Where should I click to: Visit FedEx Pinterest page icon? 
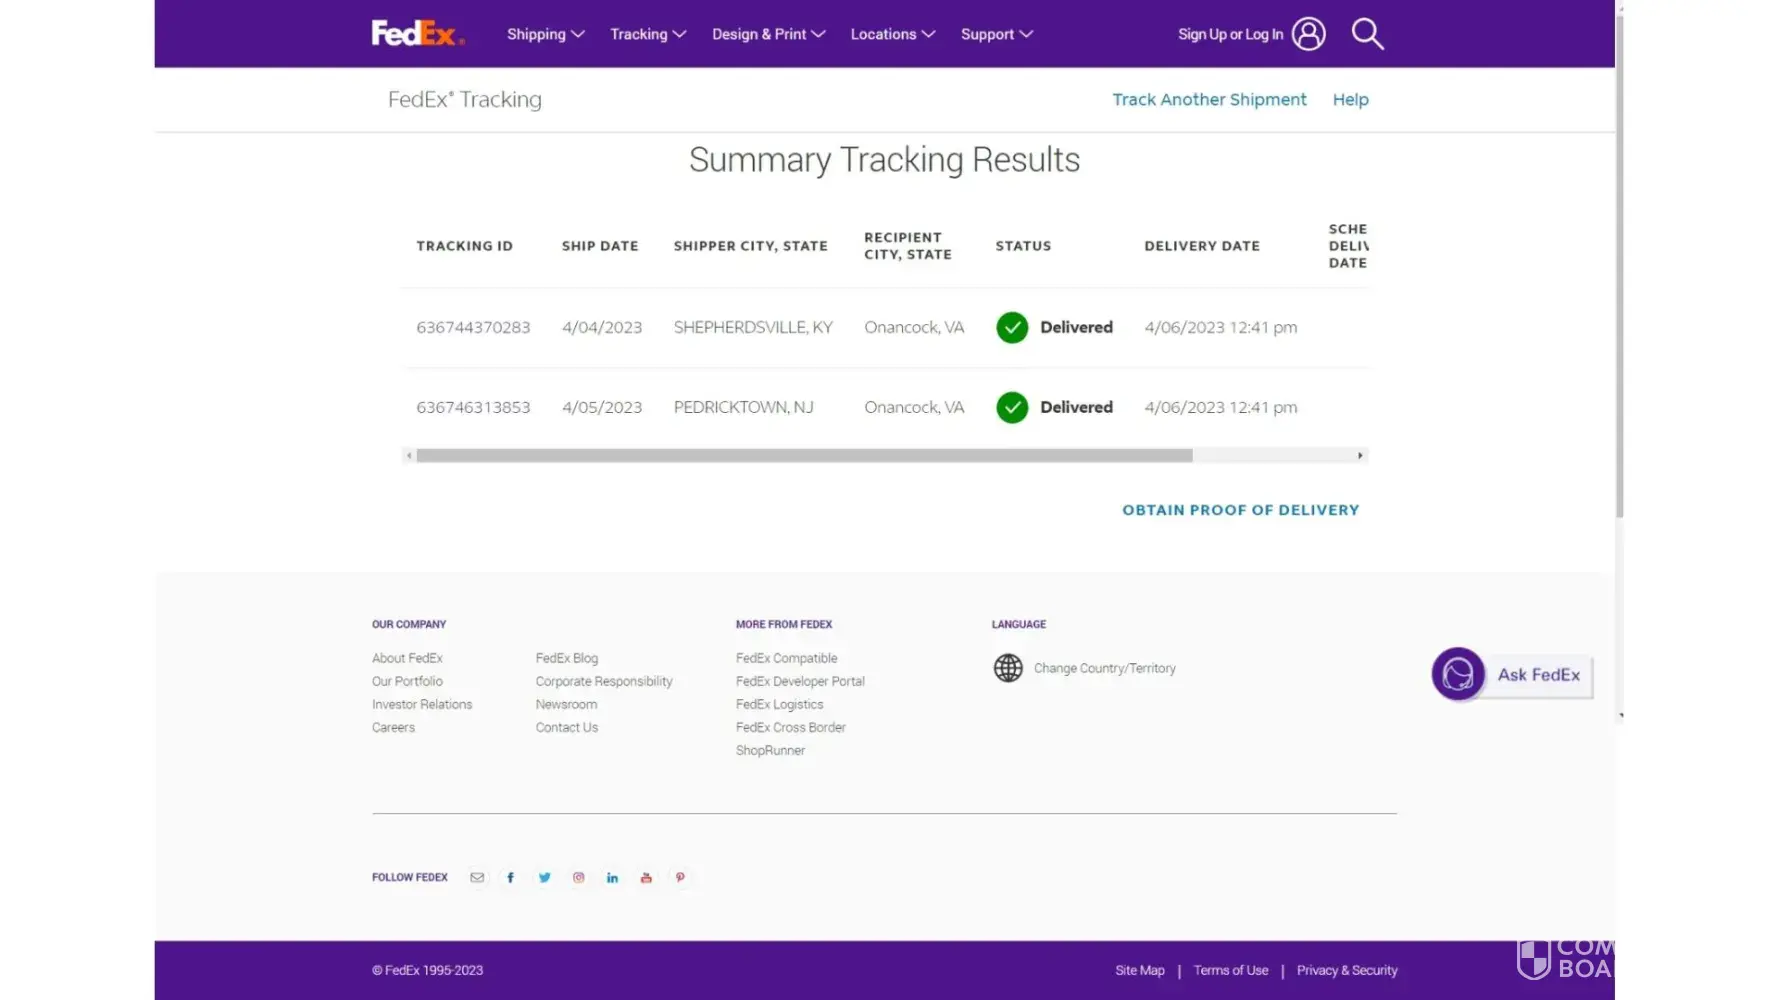680,878
